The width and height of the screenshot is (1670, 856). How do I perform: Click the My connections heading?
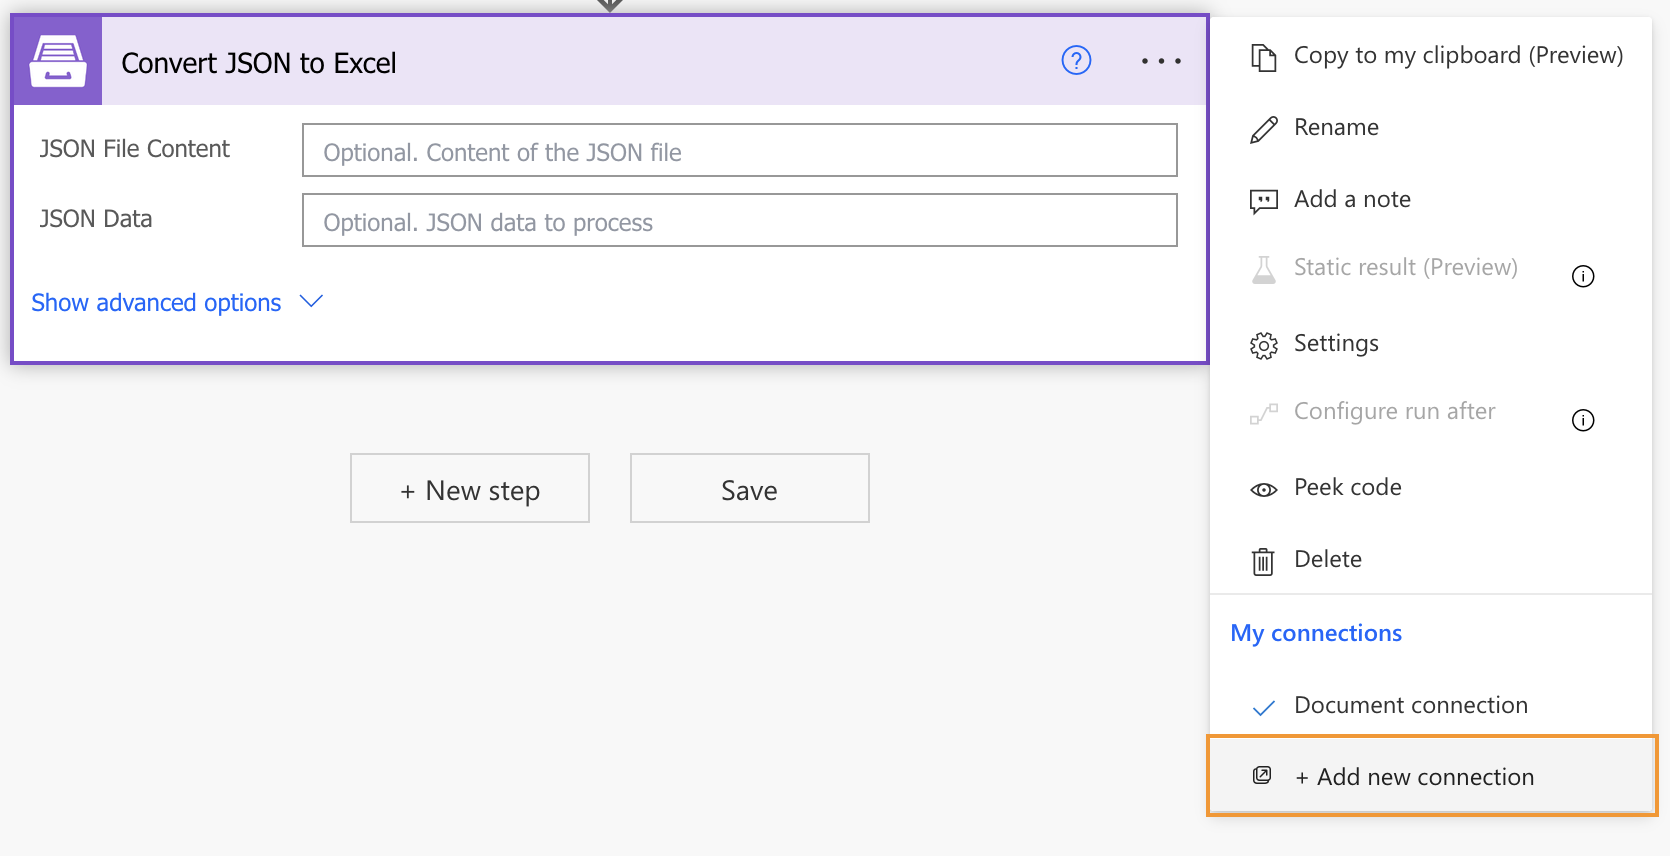tap(1316, 633)
